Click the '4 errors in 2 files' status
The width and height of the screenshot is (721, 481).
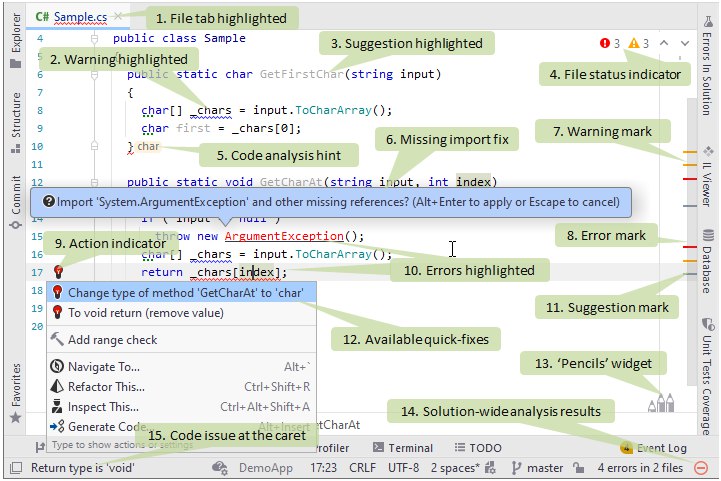[640, 468]
